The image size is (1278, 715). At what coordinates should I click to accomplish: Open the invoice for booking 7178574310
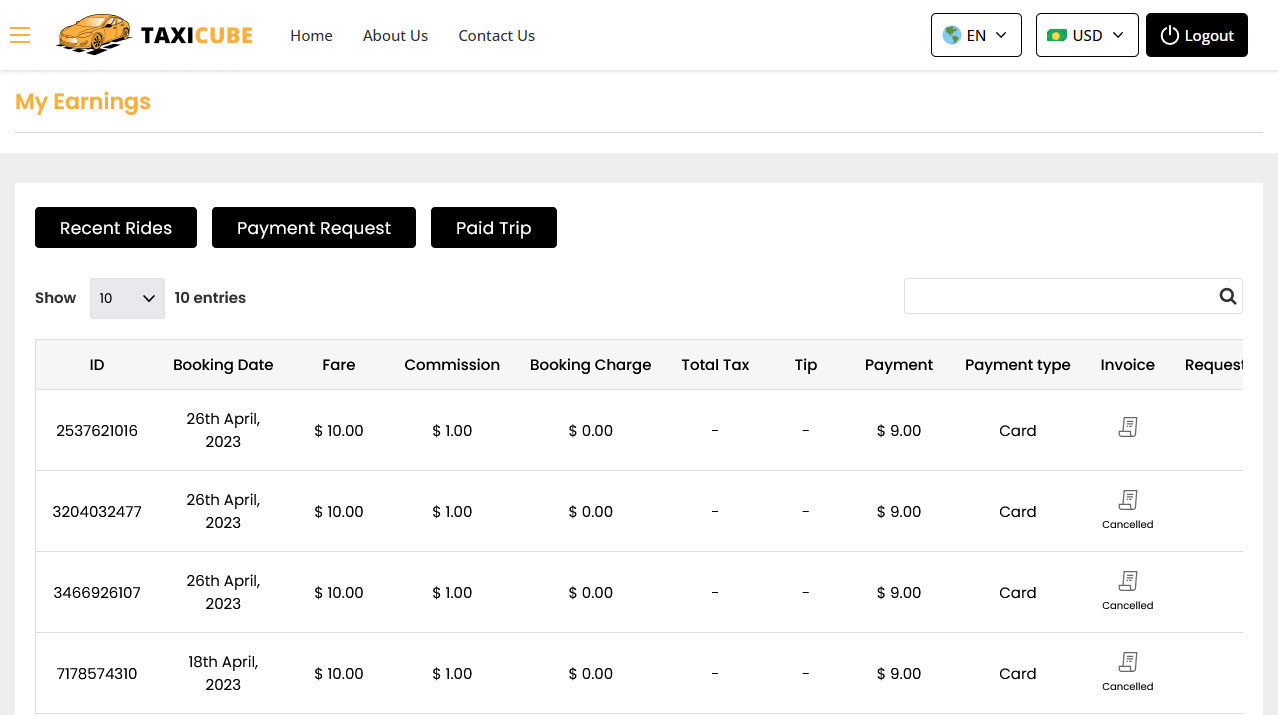click(x=1127, y=663)
